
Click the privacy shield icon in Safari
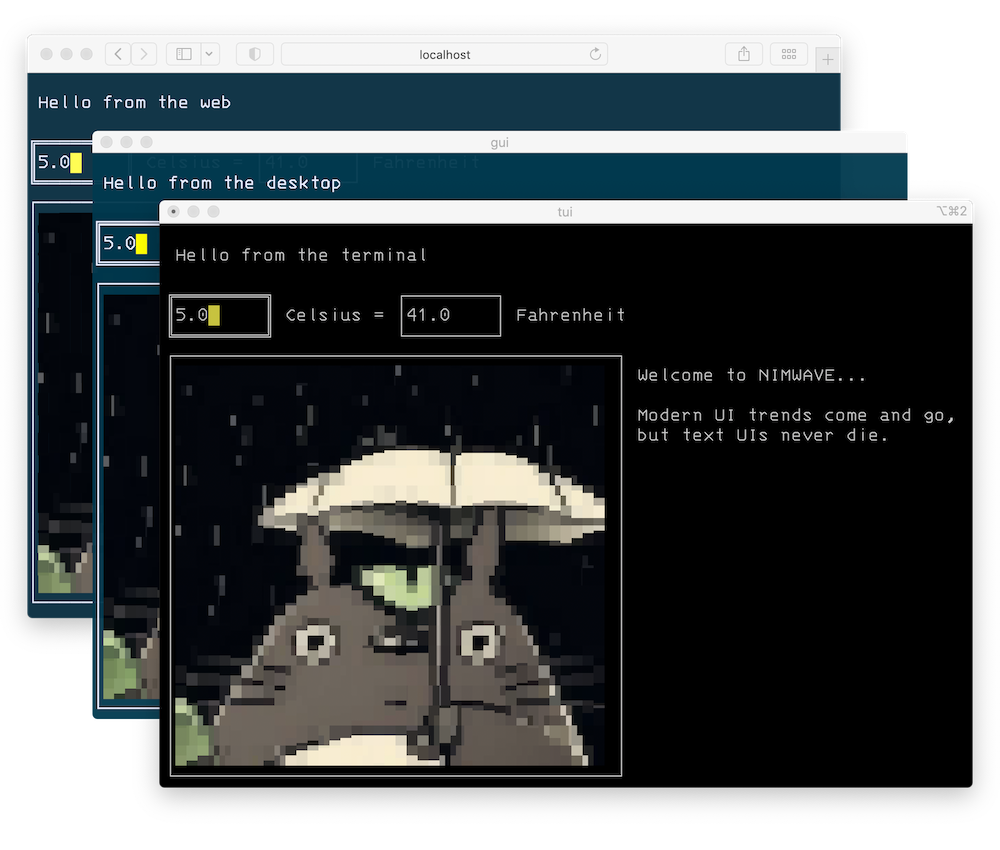[x=254, y=54]
